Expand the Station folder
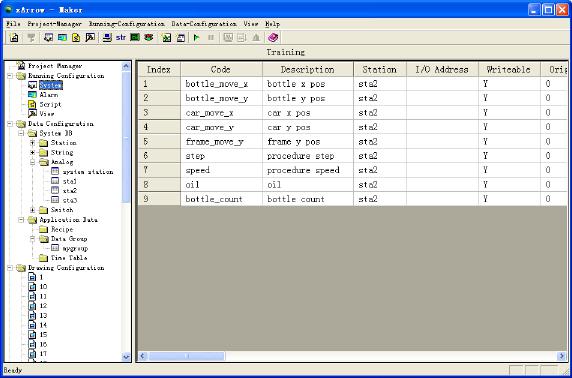The width and height of the screenshot is (572, 378). tap(32, 143)
